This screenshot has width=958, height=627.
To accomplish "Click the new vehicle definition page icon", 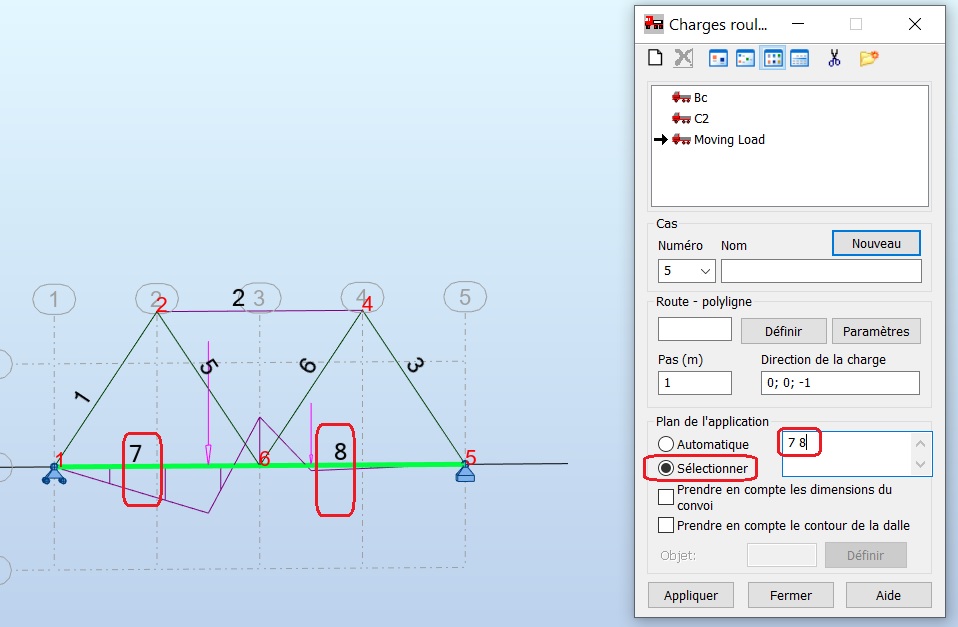I will click(655, 58).
